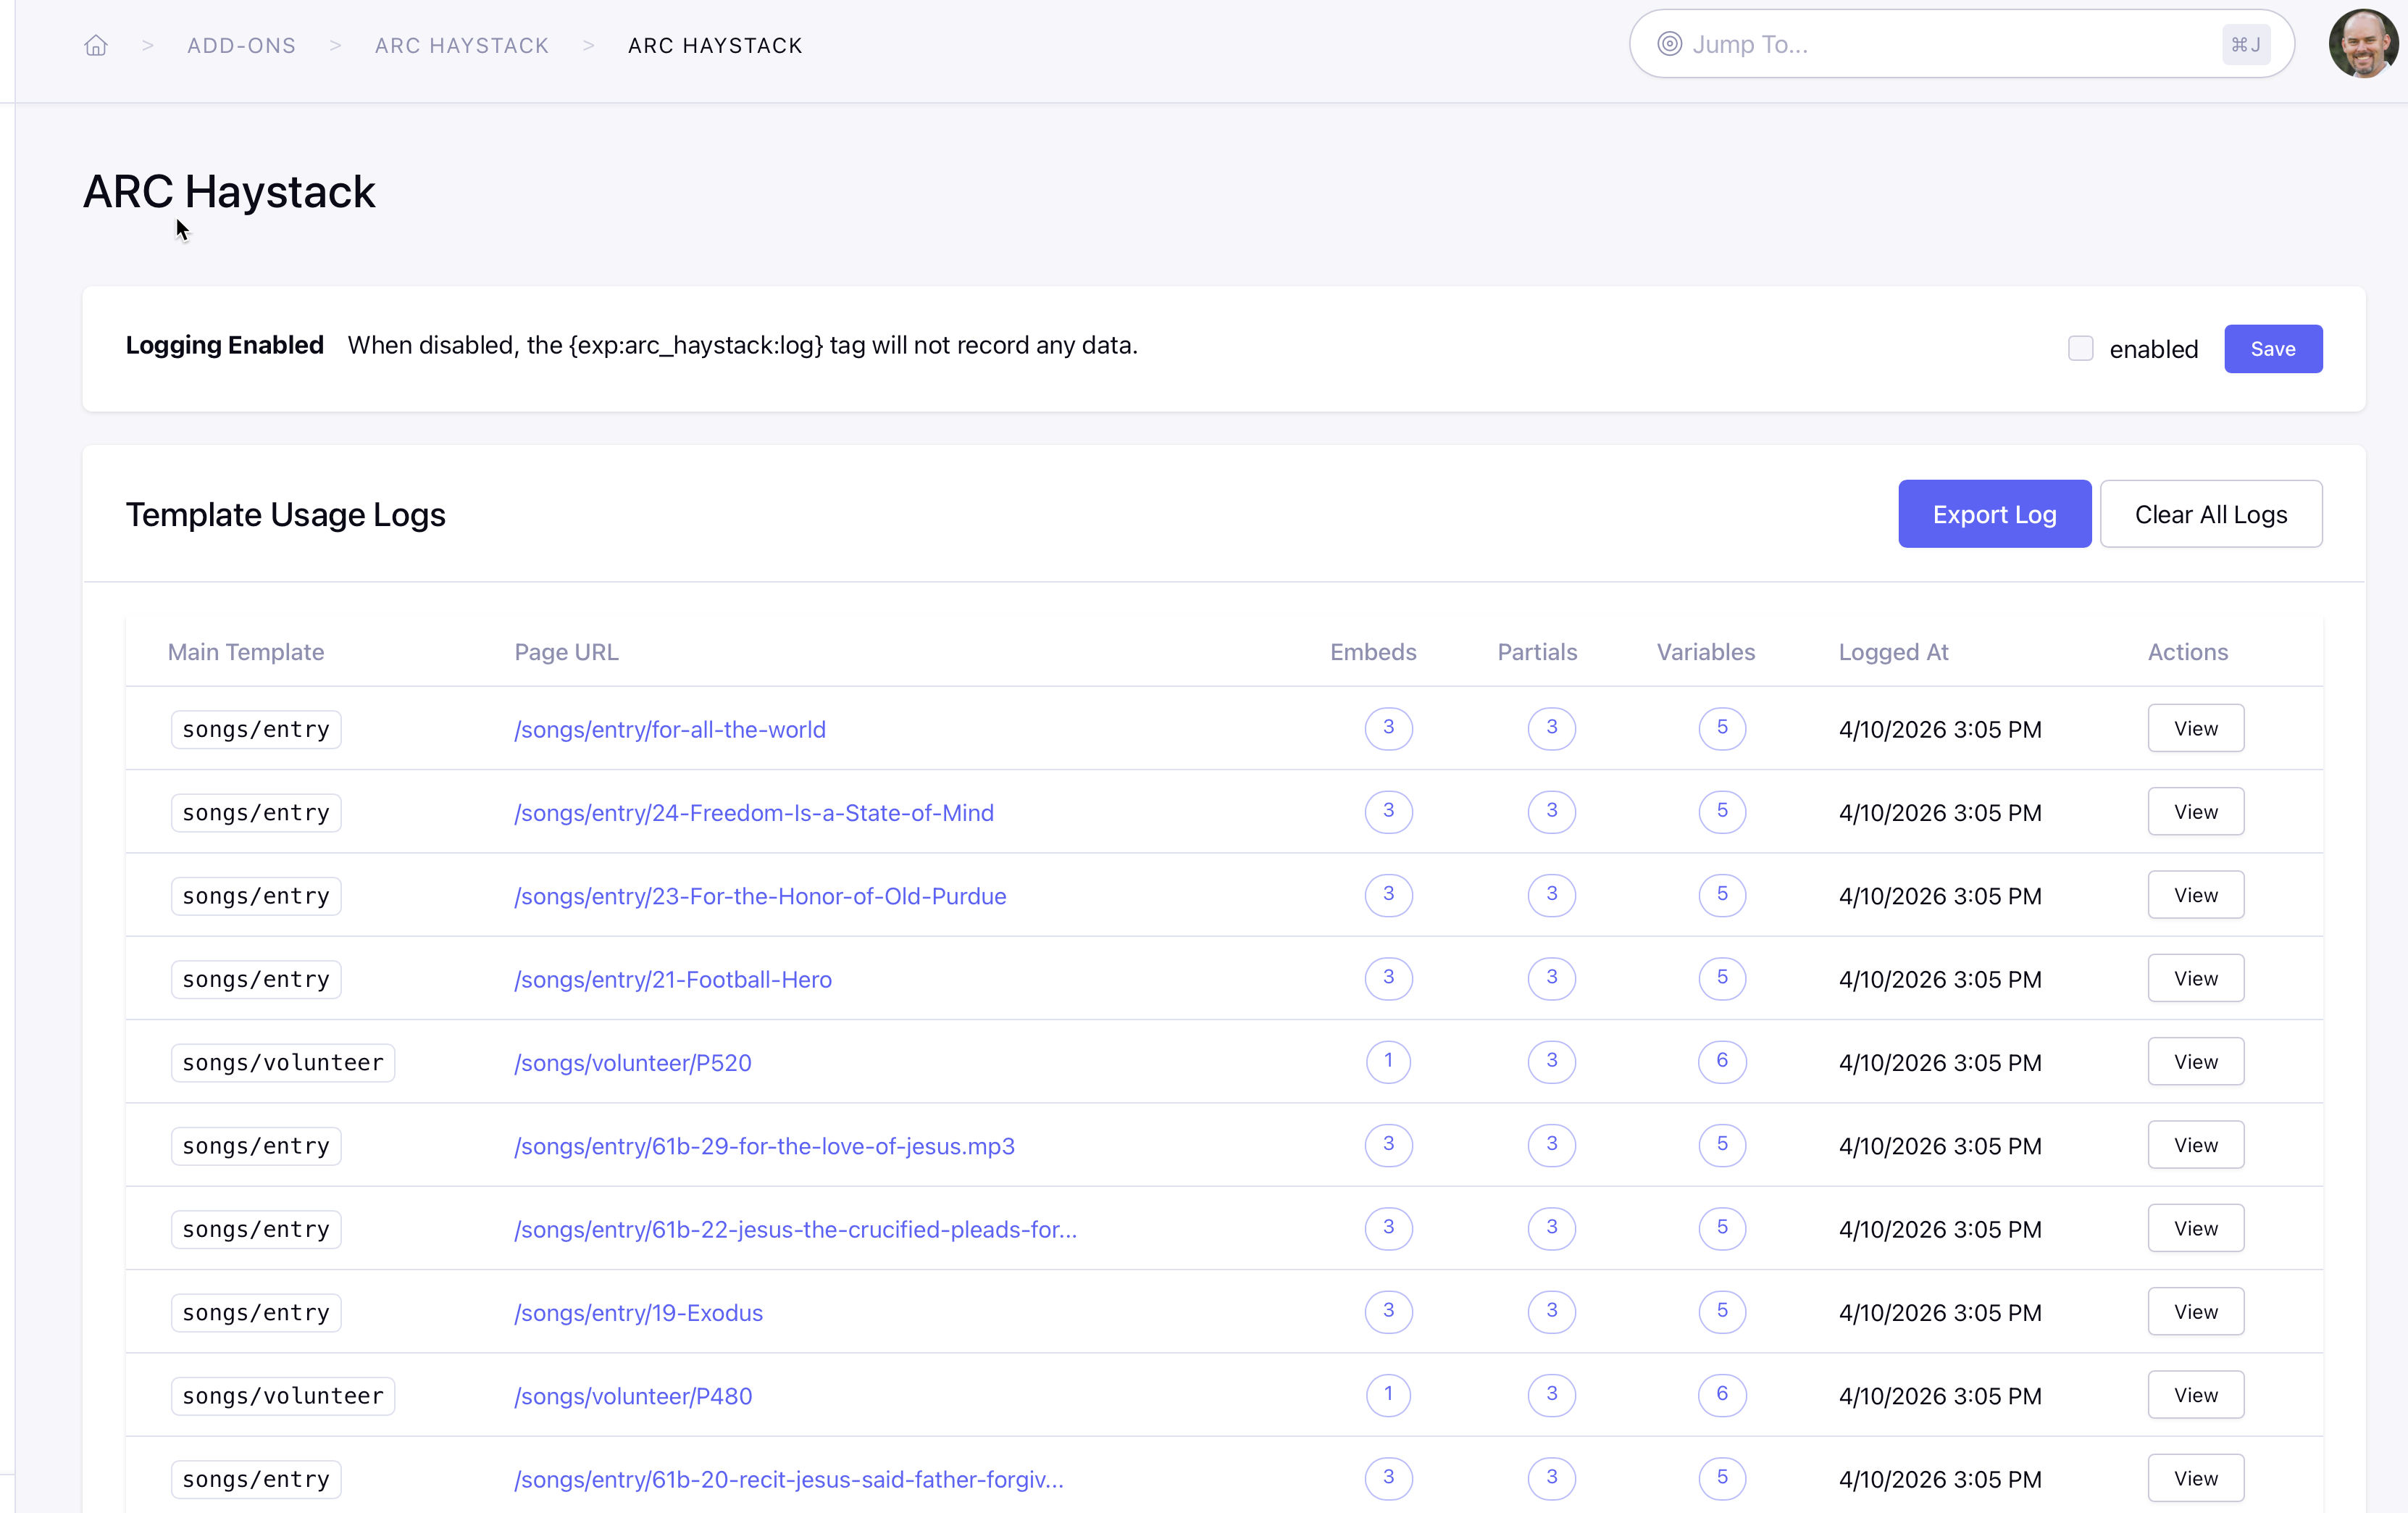
Task: Open first Arc Haystack breadcrumb link
Action: pos(461,45)
